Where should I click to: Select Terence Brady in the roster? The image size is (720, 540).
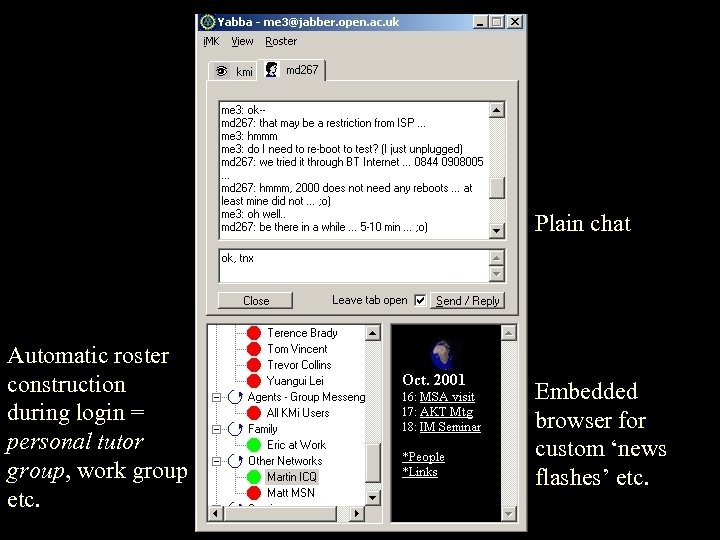302,332
